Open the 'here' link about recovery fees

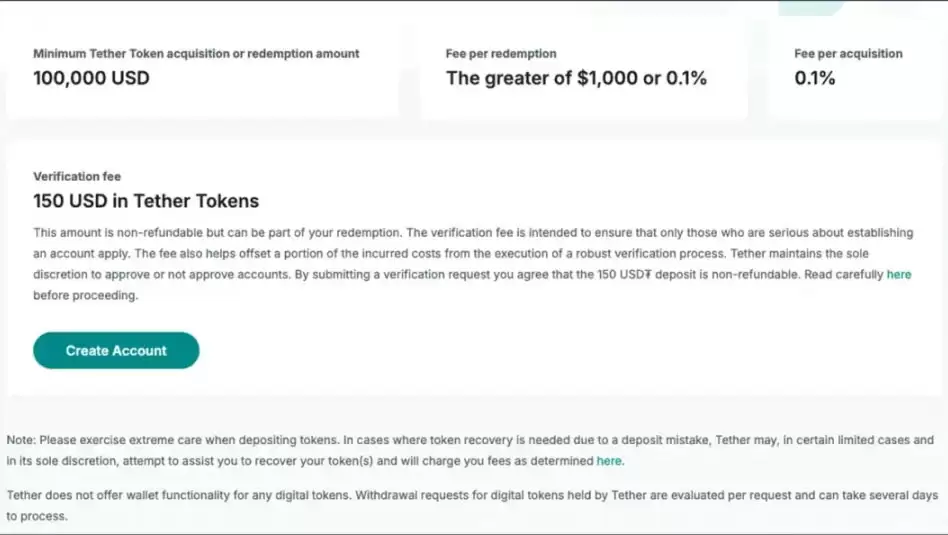coord(609,461)
